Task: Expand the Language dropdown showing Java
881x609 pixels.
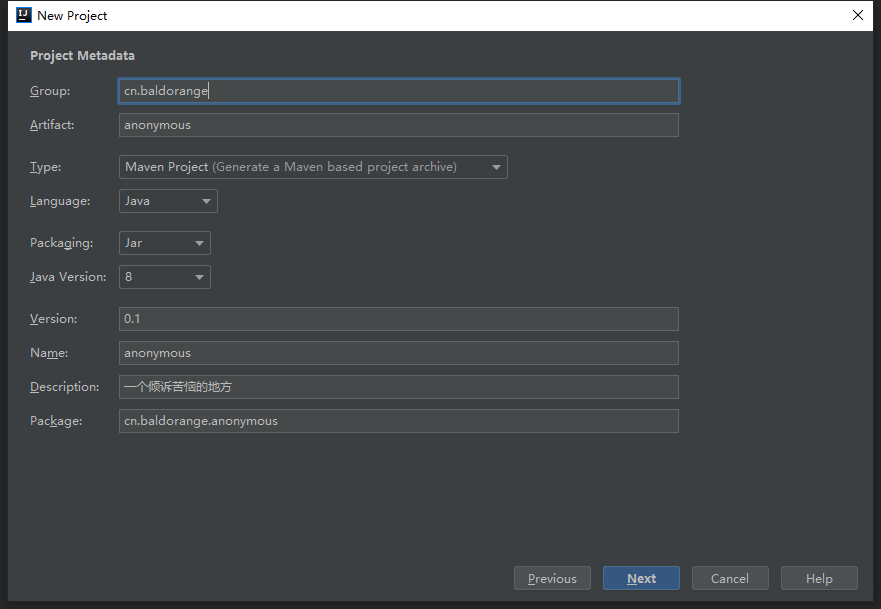Action: pos(168,201)
